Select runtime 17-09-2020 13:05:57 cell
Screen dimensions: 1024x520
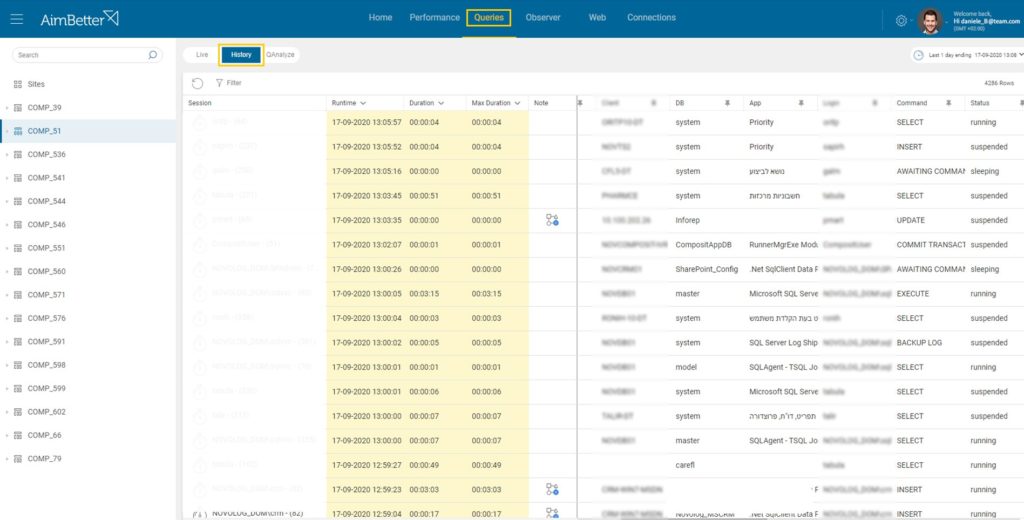click(x=365, y=122)
